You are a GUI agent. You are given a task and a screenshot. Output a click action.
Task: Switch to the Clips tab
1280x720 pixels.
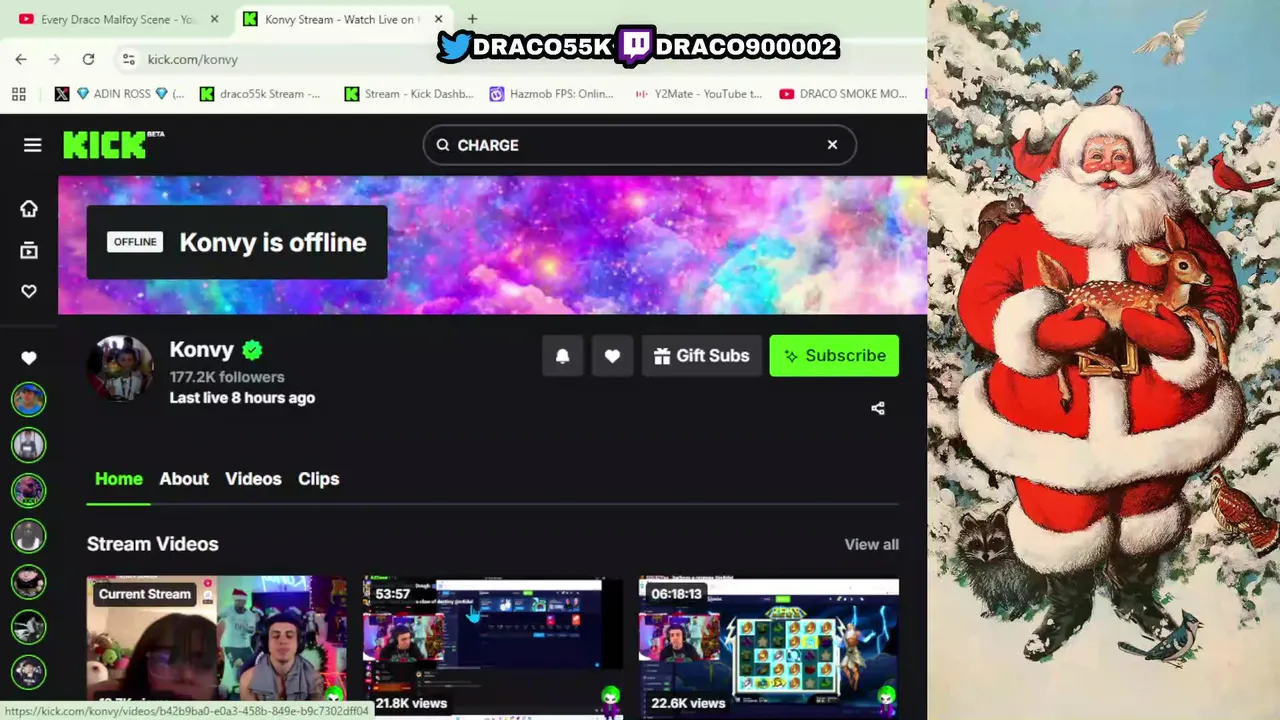(x=318, y=479)
